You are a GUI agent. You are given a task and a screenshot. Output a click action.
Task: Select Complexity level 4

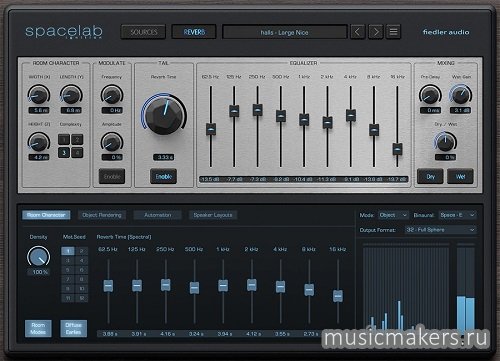click(x=77, y=152)
